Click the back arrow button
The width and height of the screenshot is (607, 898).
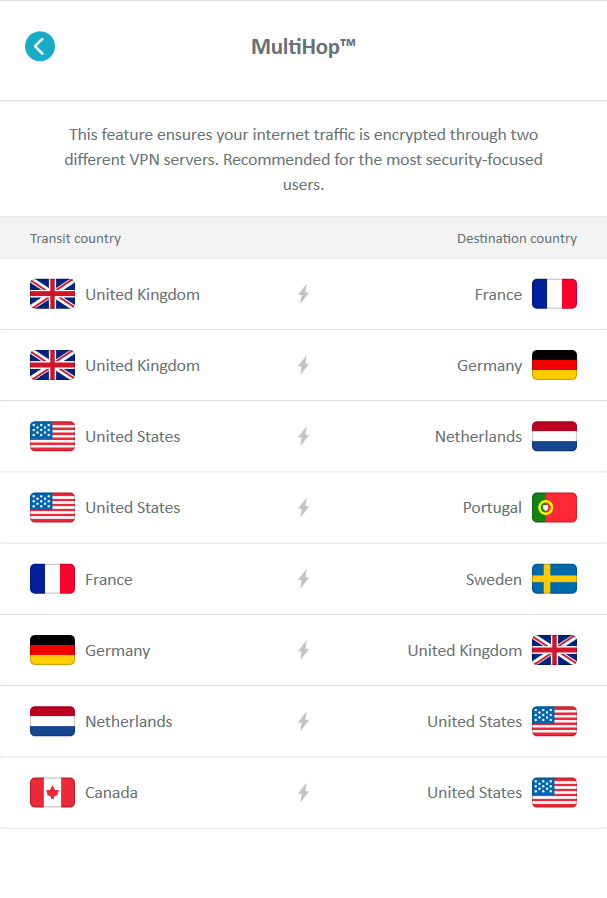[x=40, y=46]
